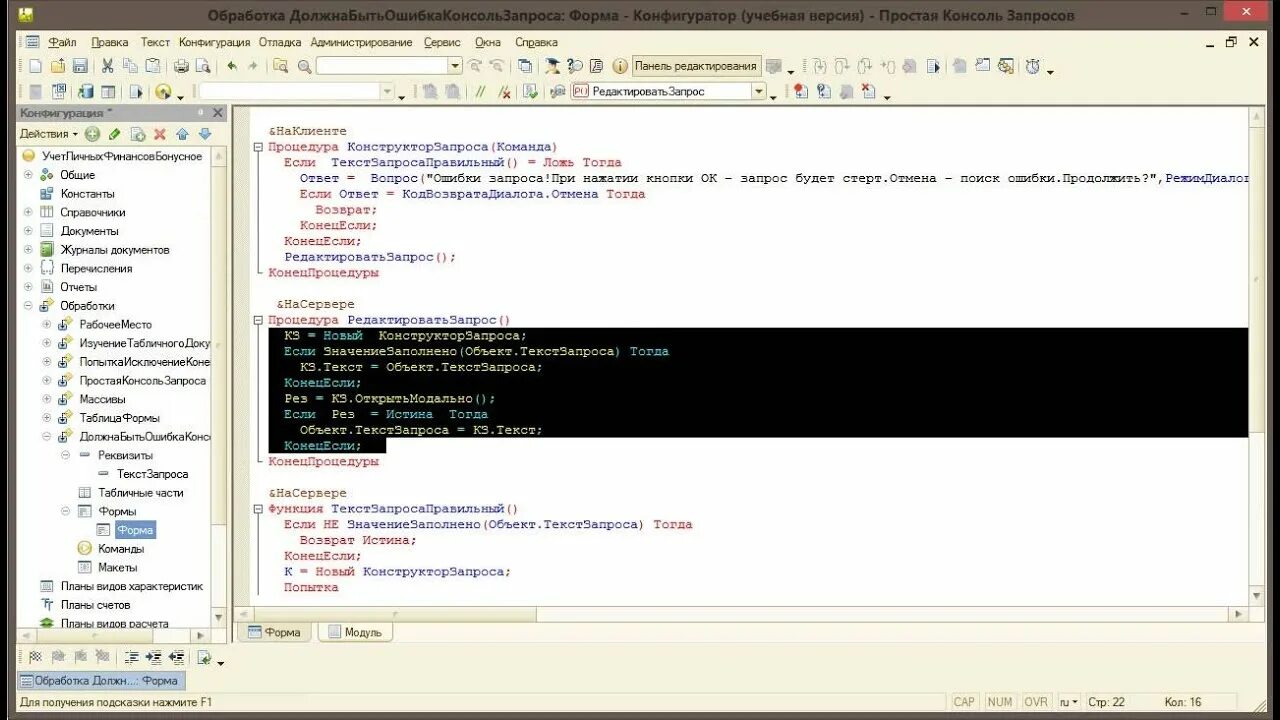Screen dimensions: 1280x720
Task: Open the Файл menu
Action: click(x=62, y=42)
